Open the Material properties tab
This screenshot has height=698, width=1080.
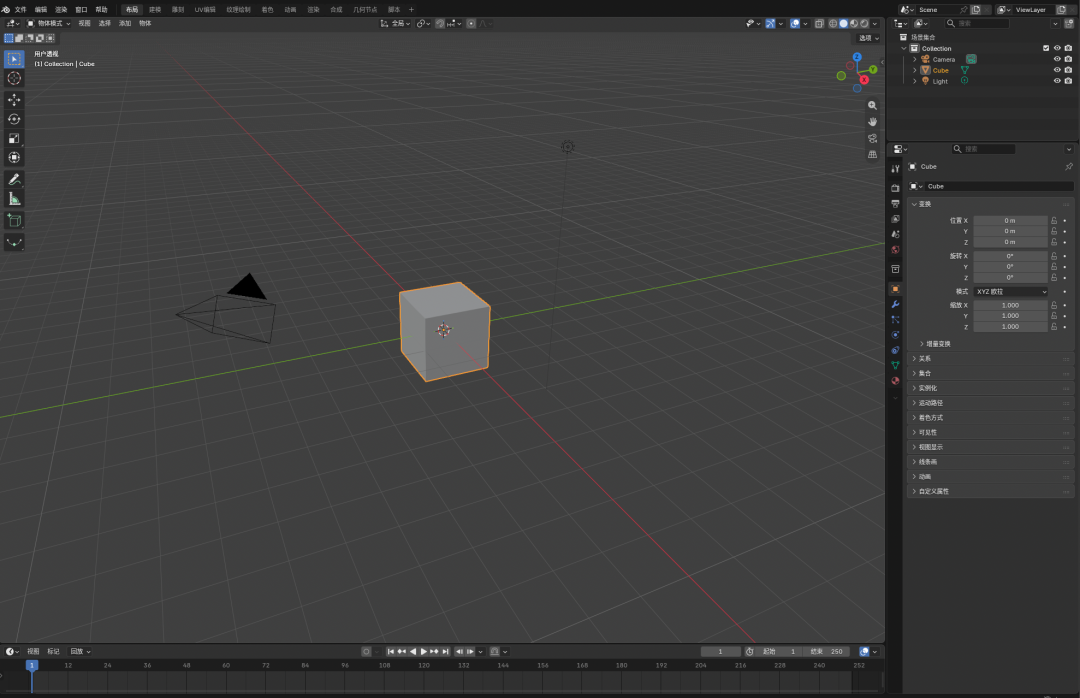point(895,380)
